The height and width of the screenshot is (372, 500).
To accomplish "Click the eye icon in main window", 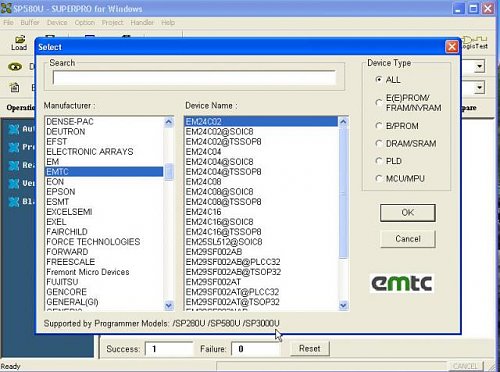I will (x=15, y=67).
